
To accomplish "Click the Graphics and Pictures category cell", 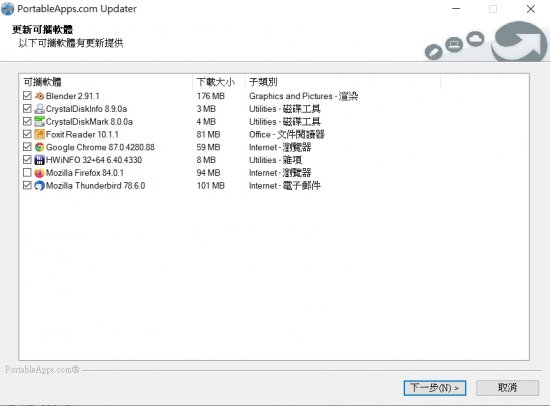I will 303,96.
